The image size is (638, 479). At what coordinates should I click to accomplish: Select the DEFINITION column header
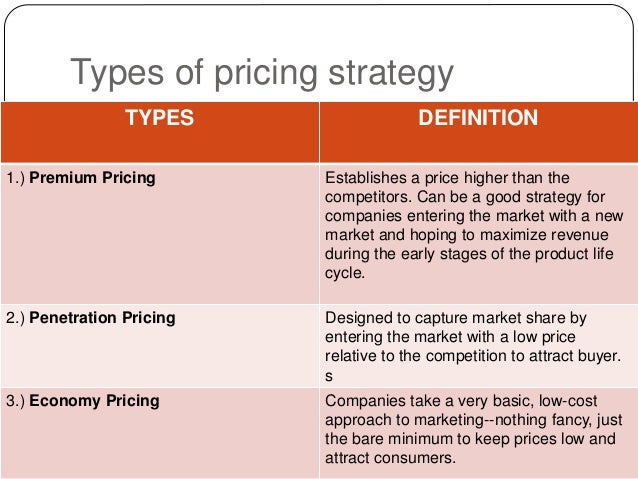pos(479,119)
